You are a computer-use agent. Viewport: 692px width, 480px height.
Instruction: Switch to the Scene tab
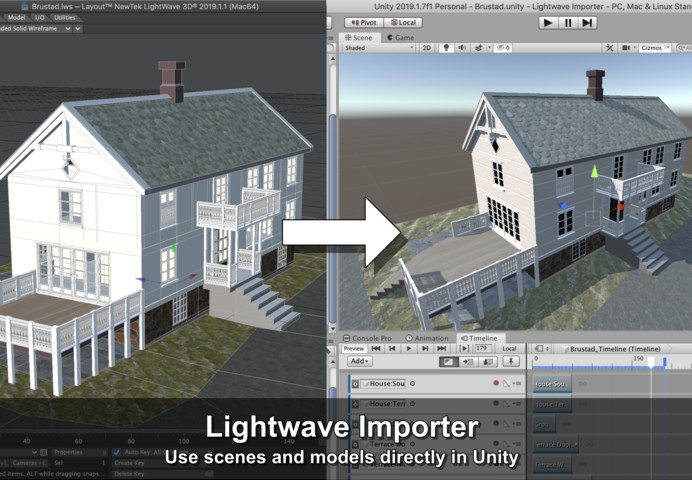tap(359, 38)
